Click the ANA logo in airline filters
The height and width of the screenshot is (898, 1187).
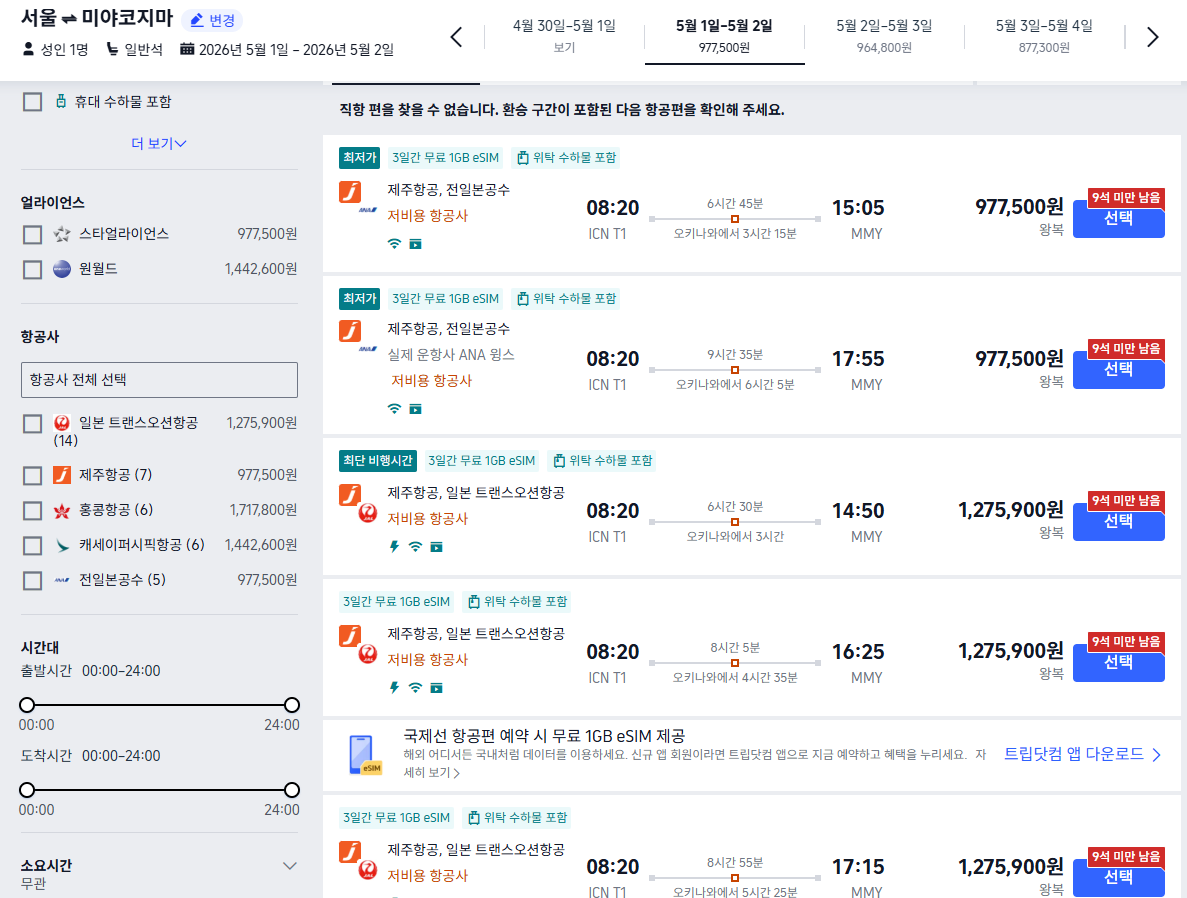[x=62, y=581]
